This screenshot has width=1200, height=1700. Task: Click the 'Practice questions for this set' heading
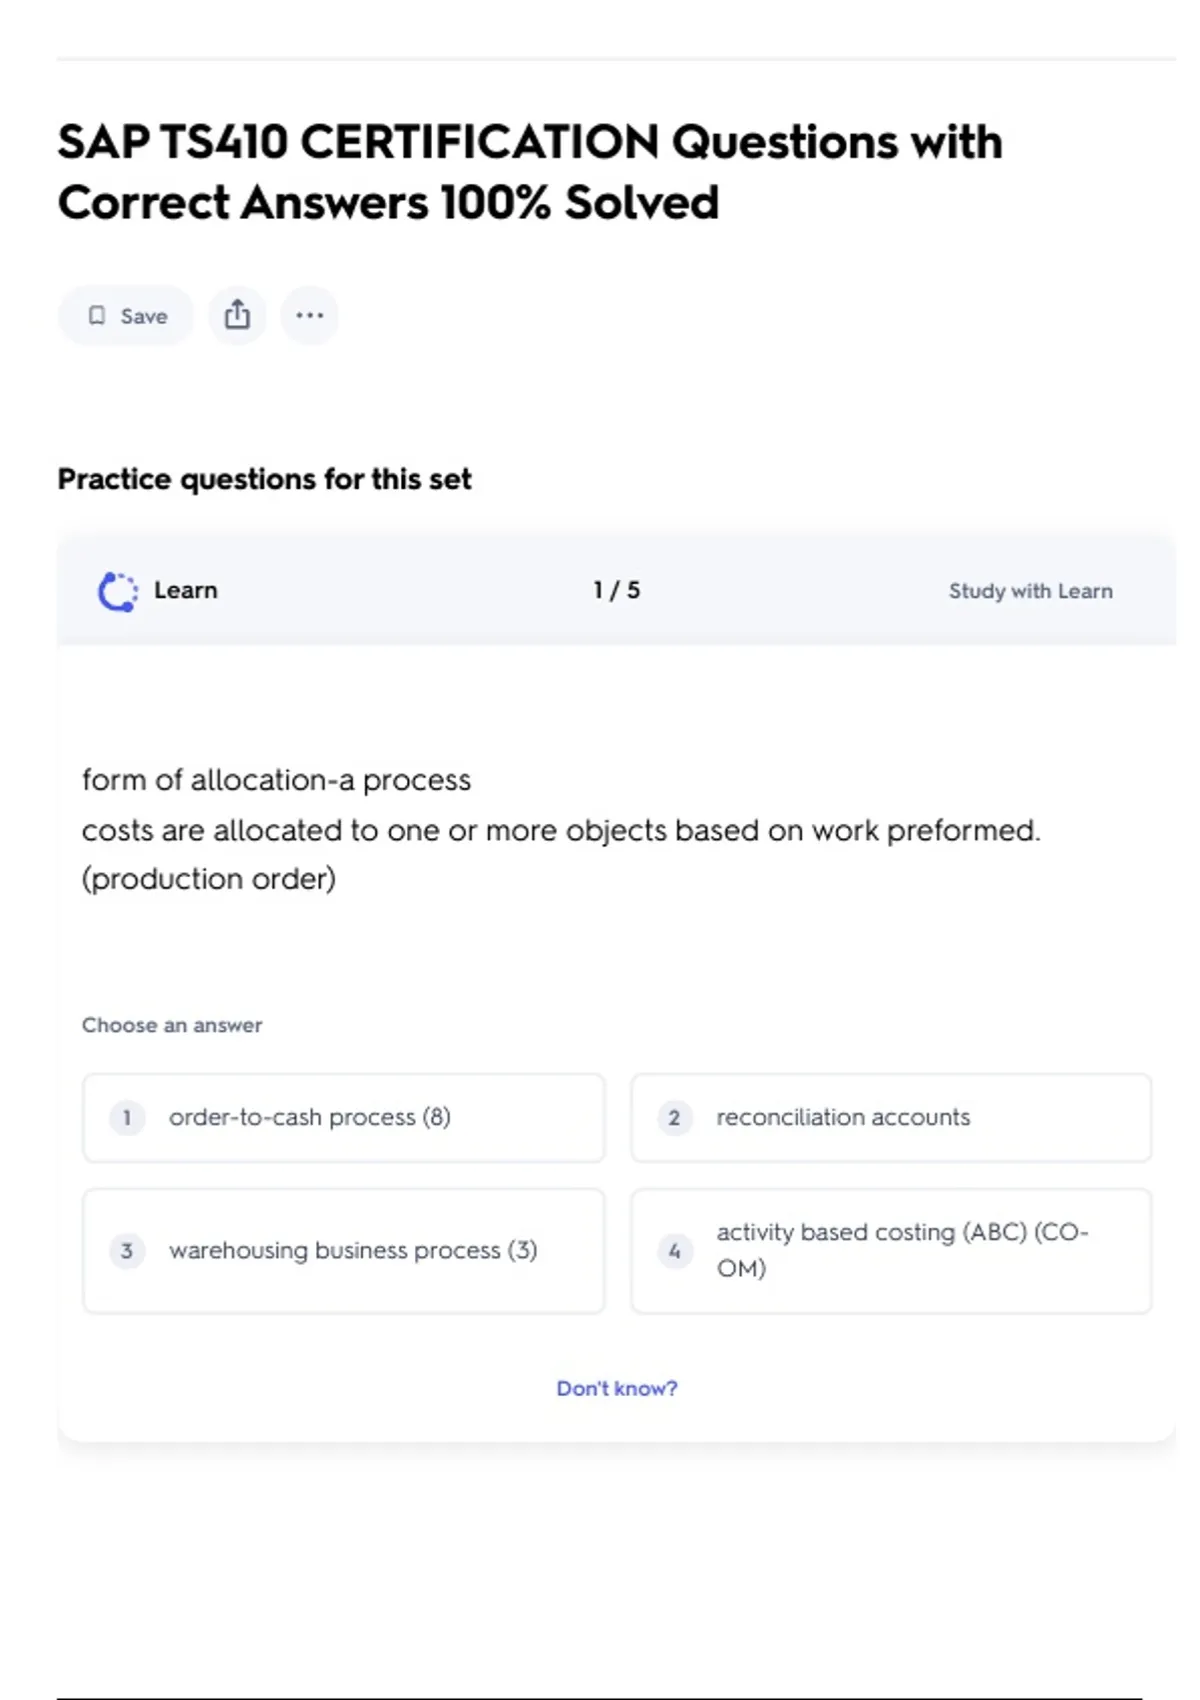tap(264, 479)
